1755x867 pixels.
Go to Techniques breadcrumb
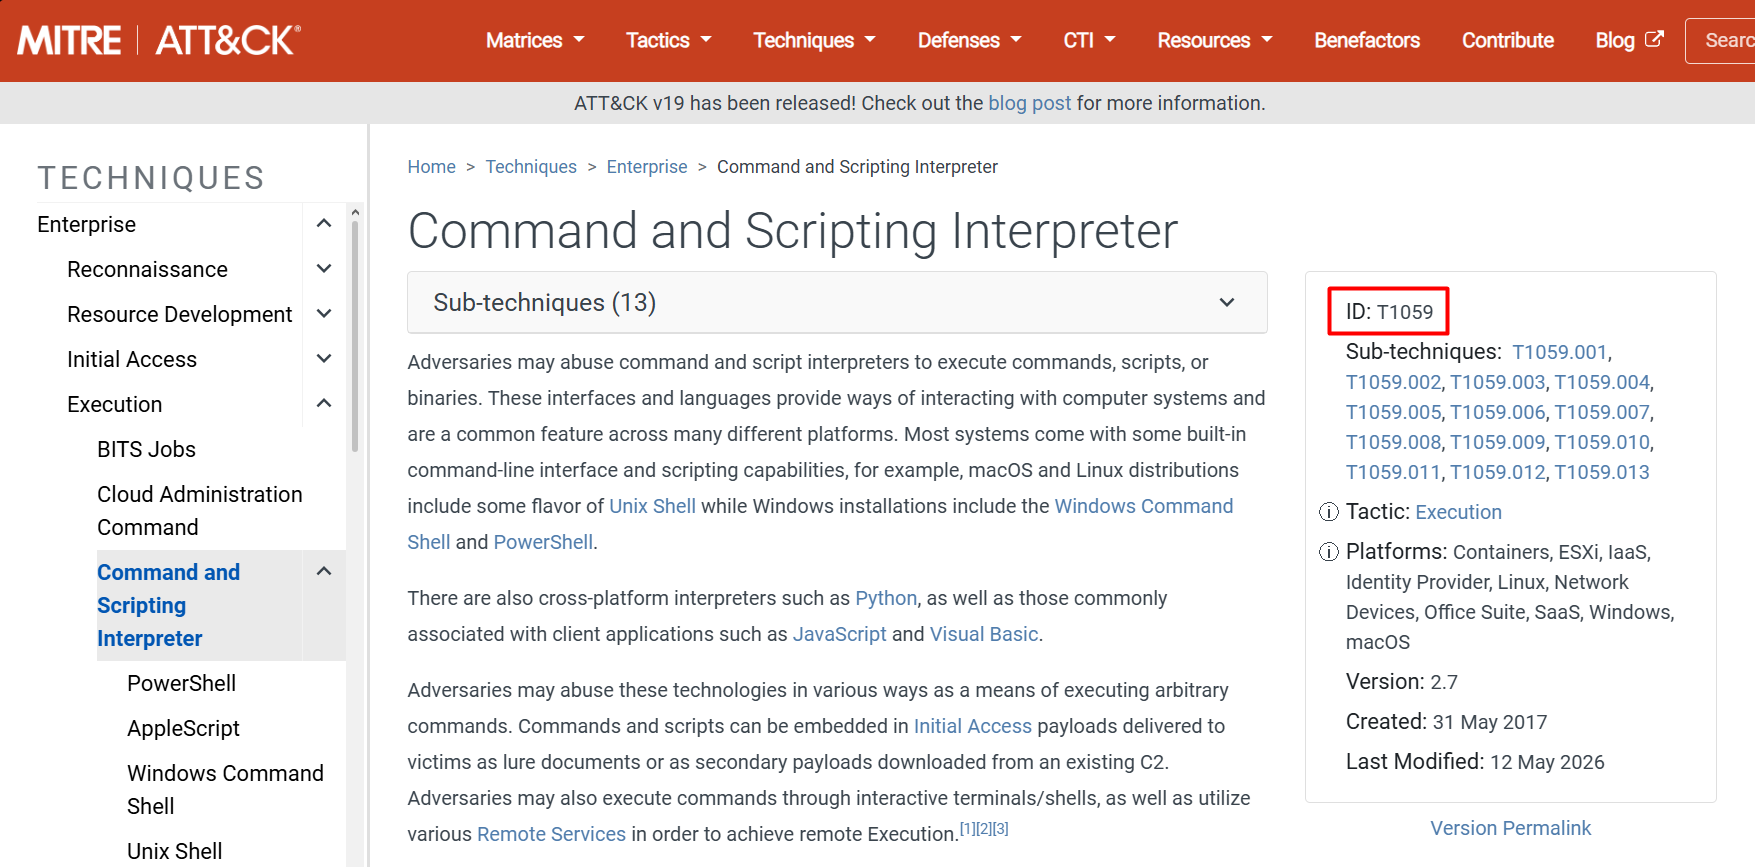click(531, 167)
